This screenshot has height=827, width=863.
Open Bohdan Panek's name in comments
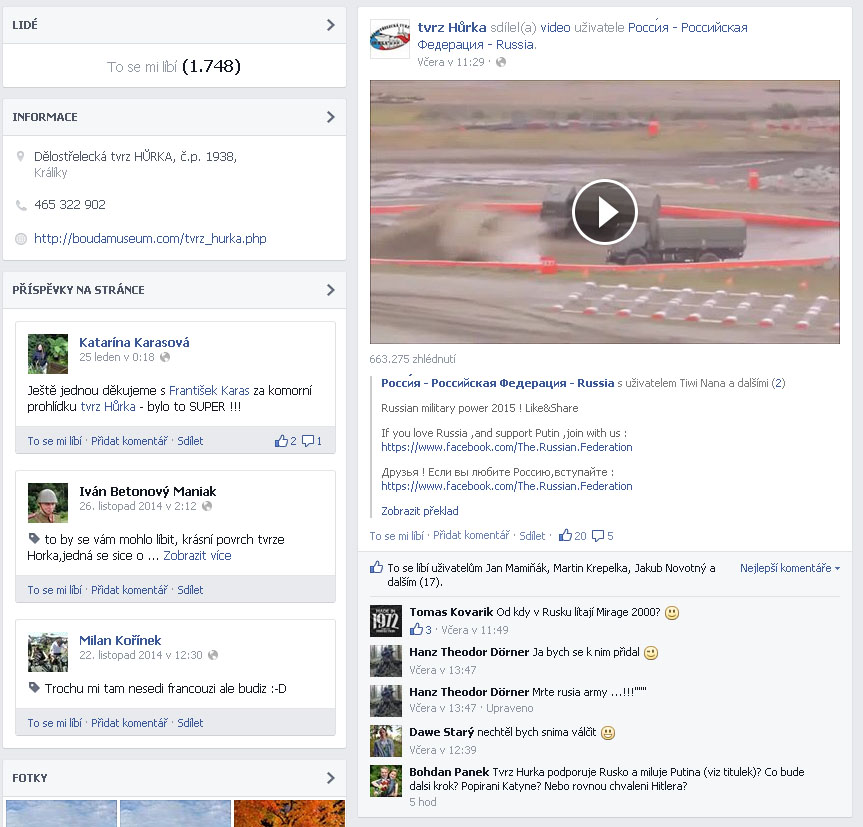point(449,772)
